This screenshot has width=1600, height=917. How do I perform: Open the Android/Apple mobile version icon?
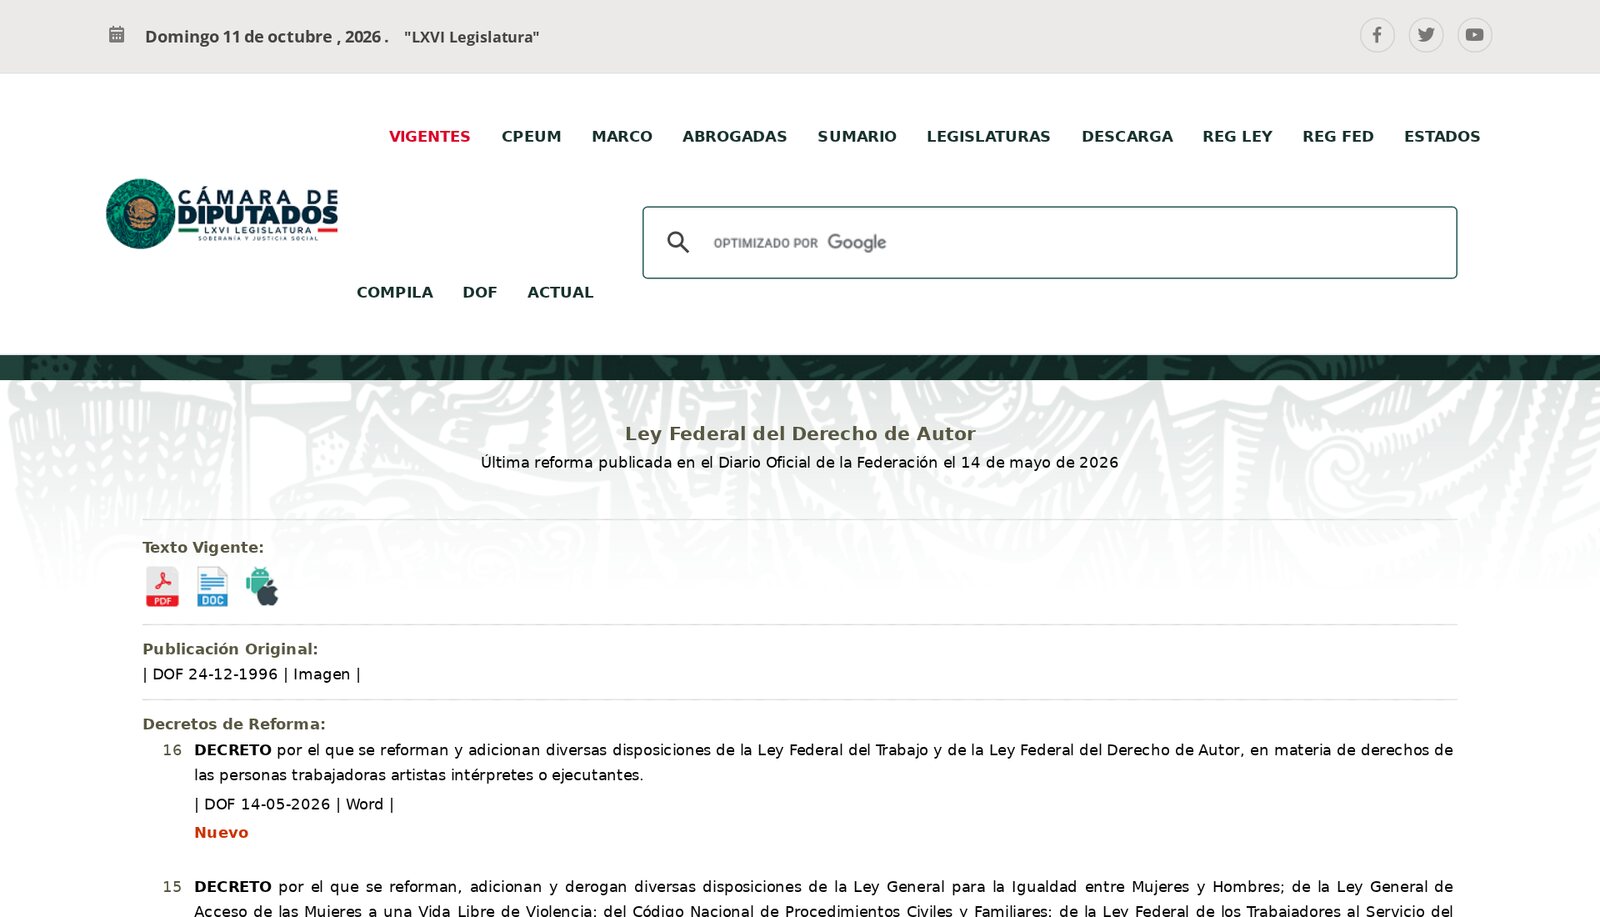tap(263, 587)
